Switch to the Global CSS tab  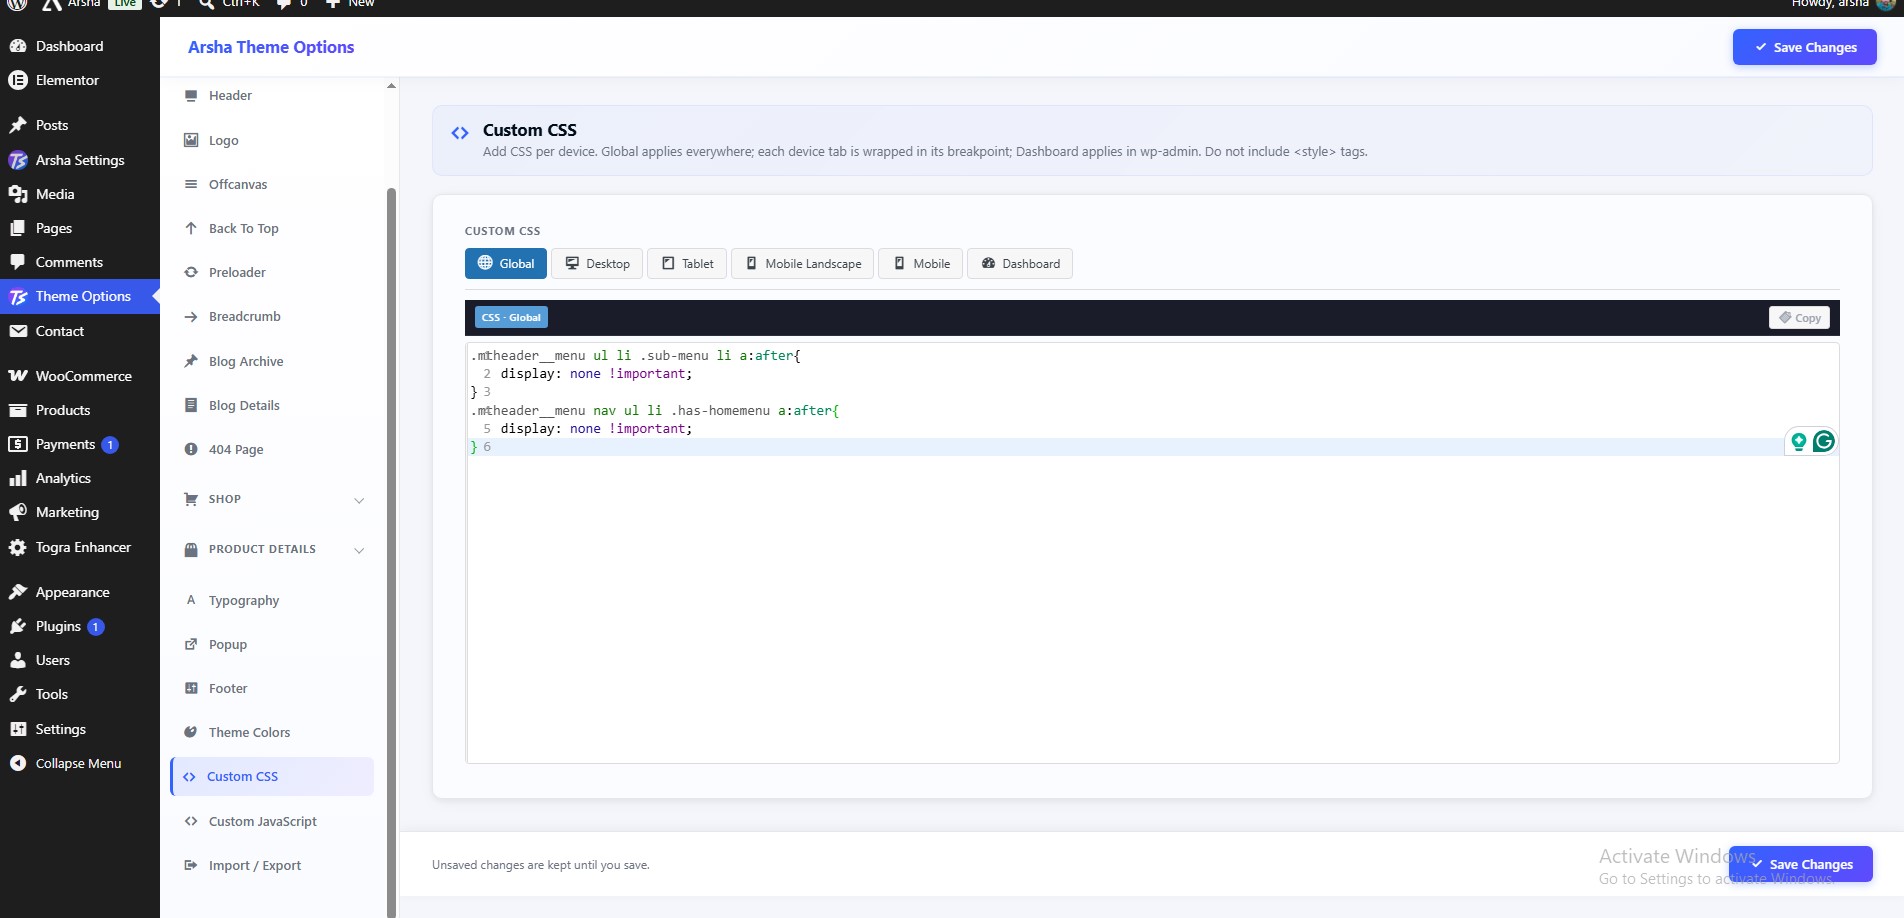[506, 263]
